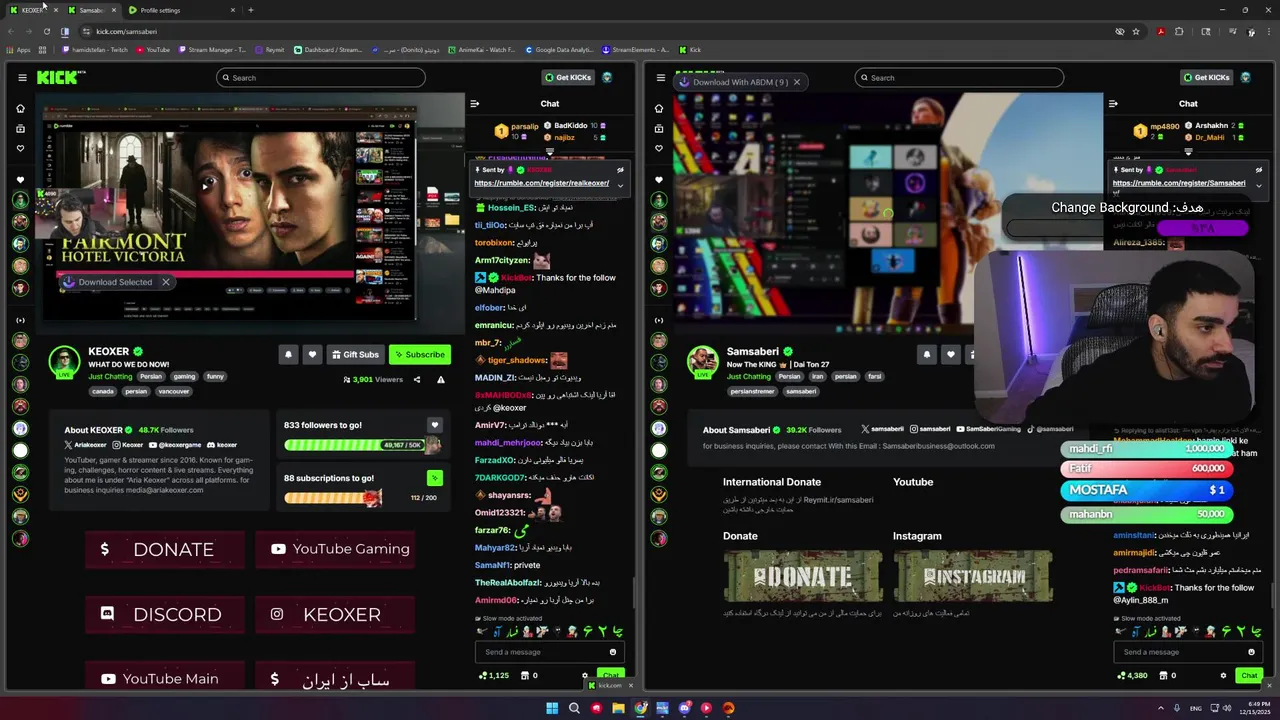The image size is (1280, 720).
Task: Open the hamburger menu in KEOXER window
Action: tap(22, 77)
